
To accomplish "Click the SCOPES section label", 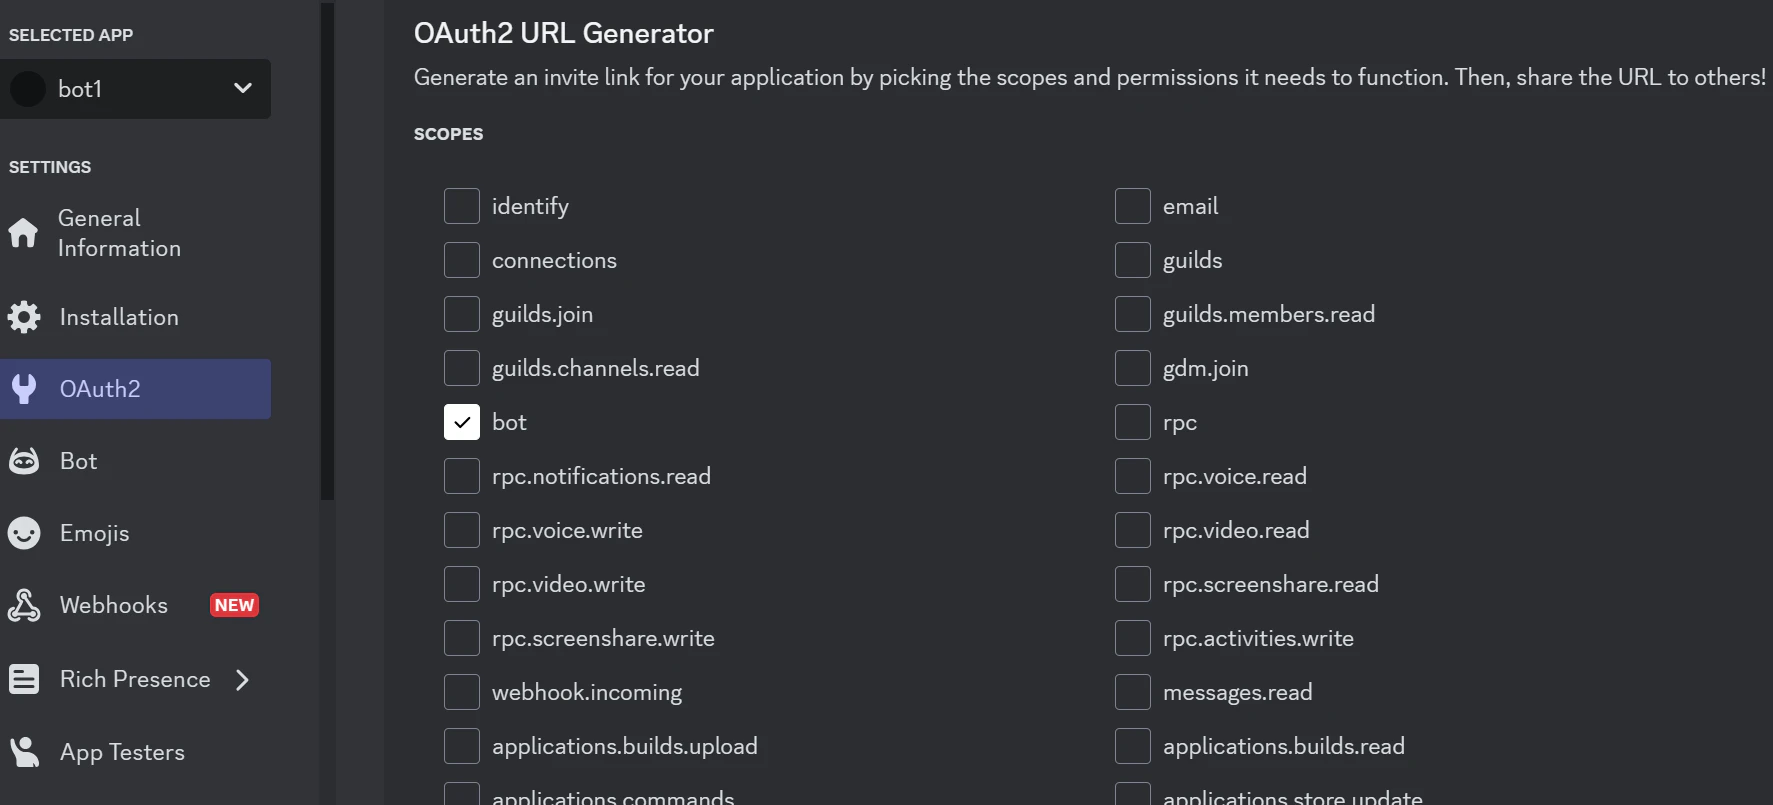I will tap(448, 134).
